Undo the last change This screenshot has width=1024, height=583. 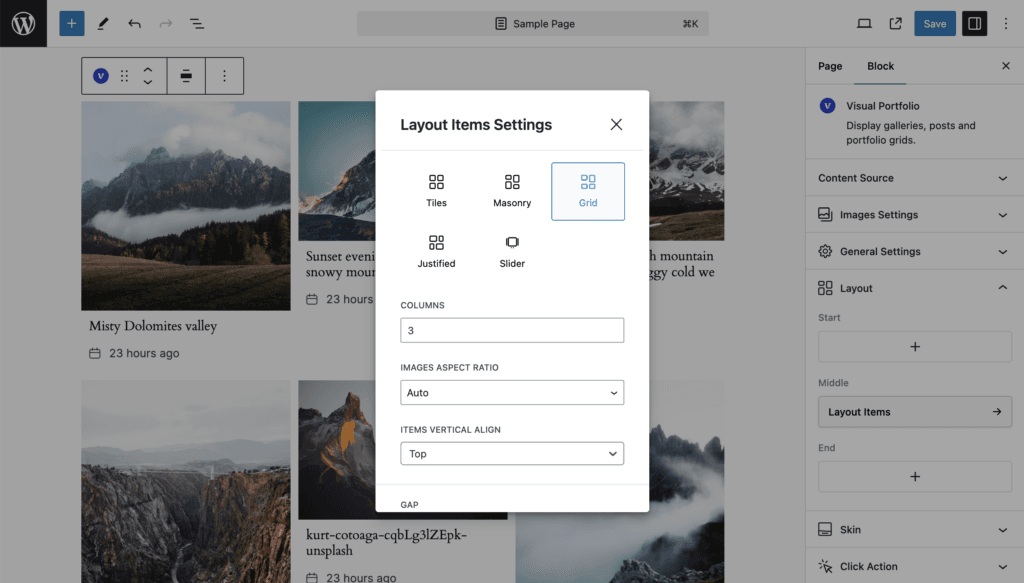[135, 24]
